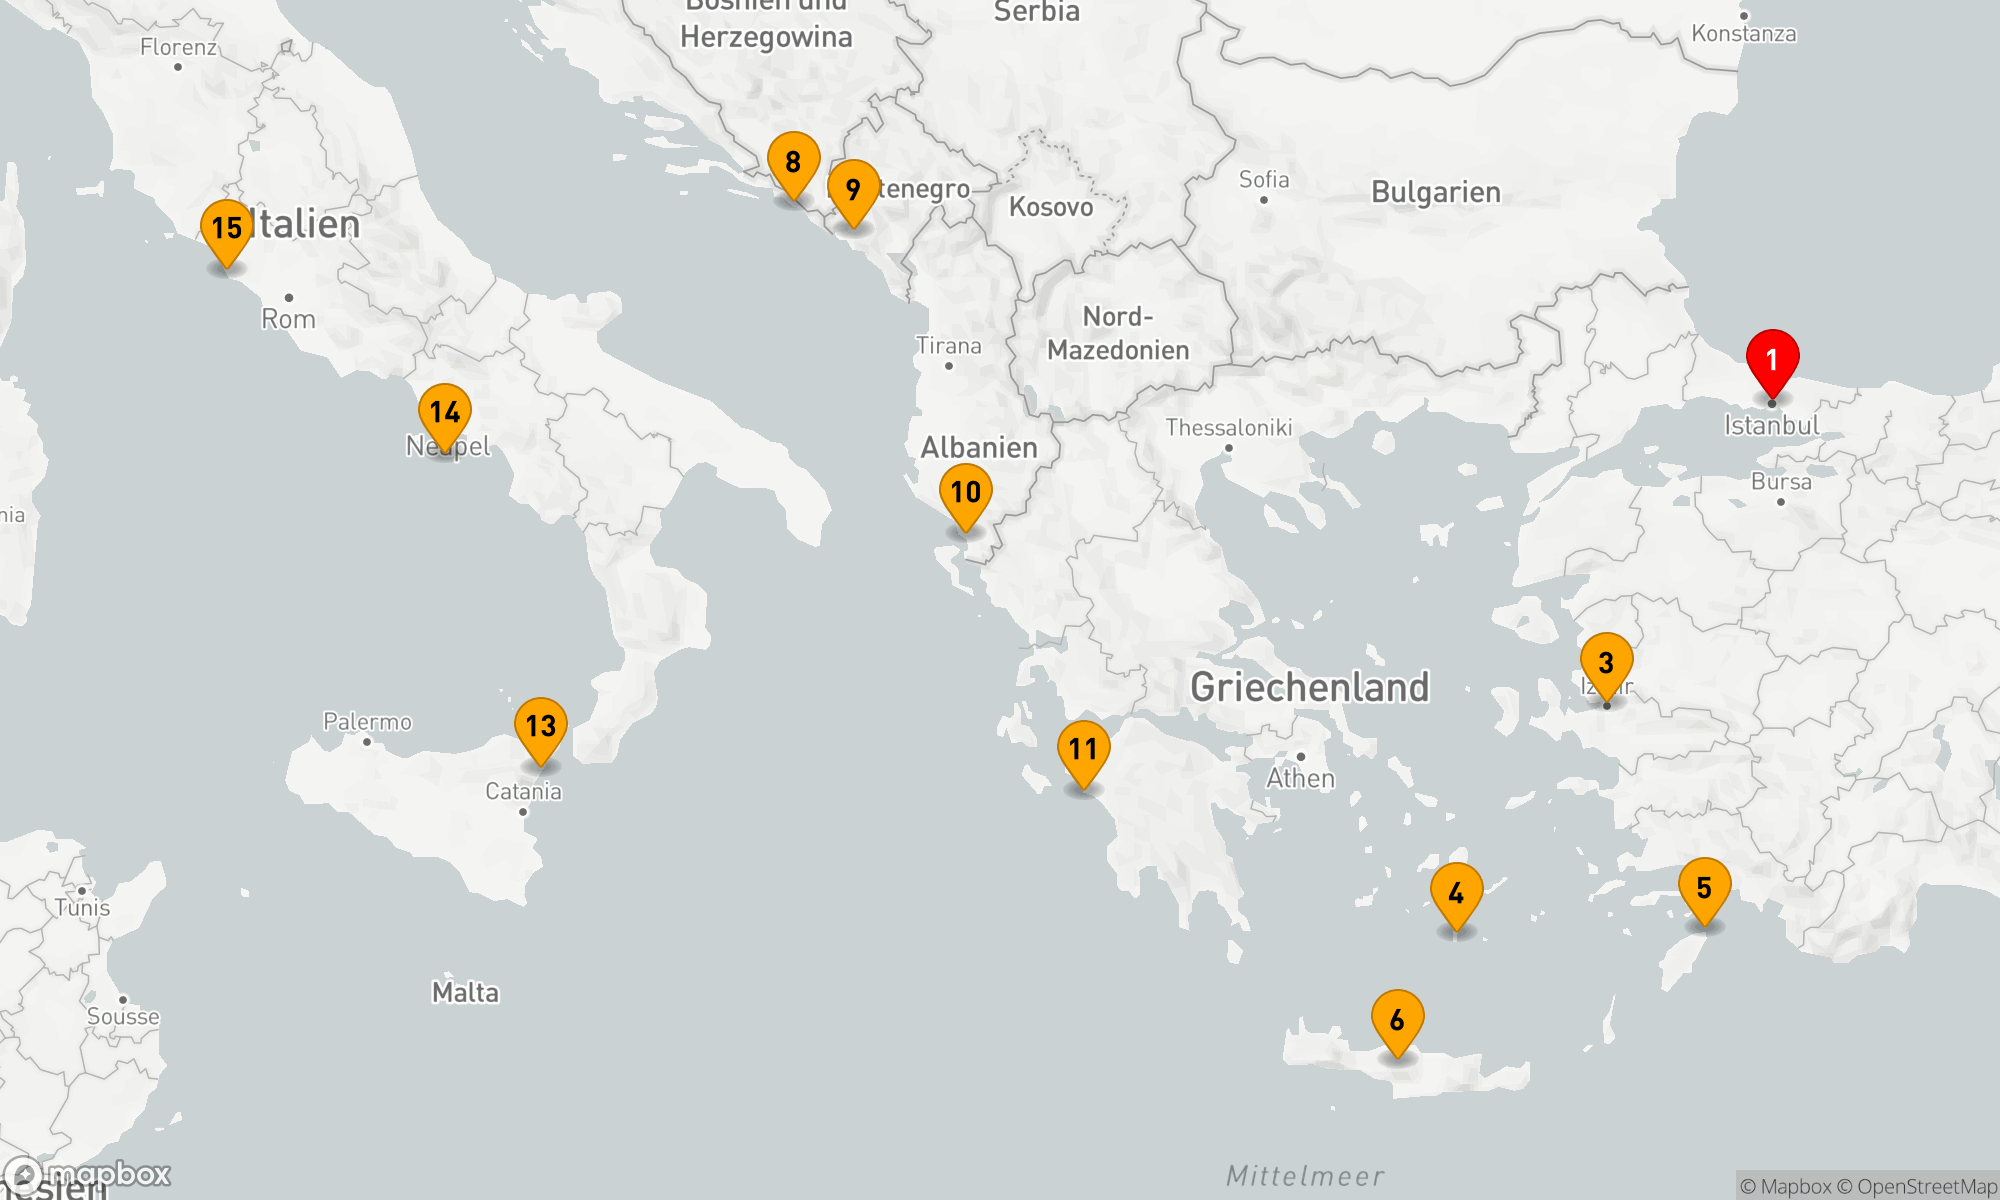Select marker 15 near Italien label
This screenshot has width=2000, height=1200.
tap(227, 229)
